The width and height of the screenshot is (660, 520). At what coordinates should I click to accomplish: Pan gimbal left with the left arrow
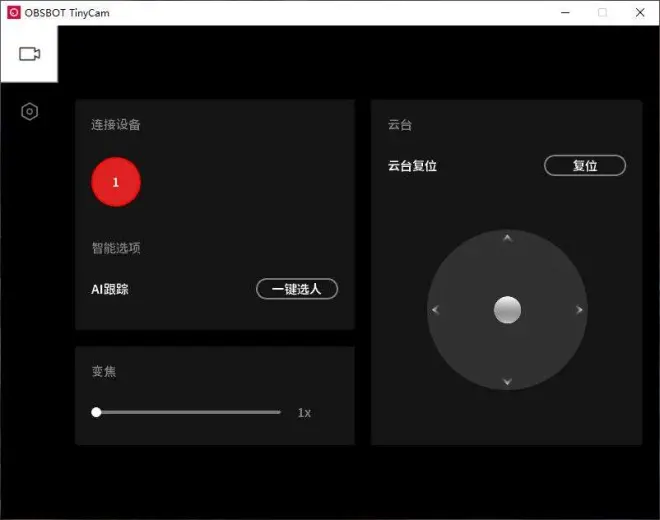point(436,310)
